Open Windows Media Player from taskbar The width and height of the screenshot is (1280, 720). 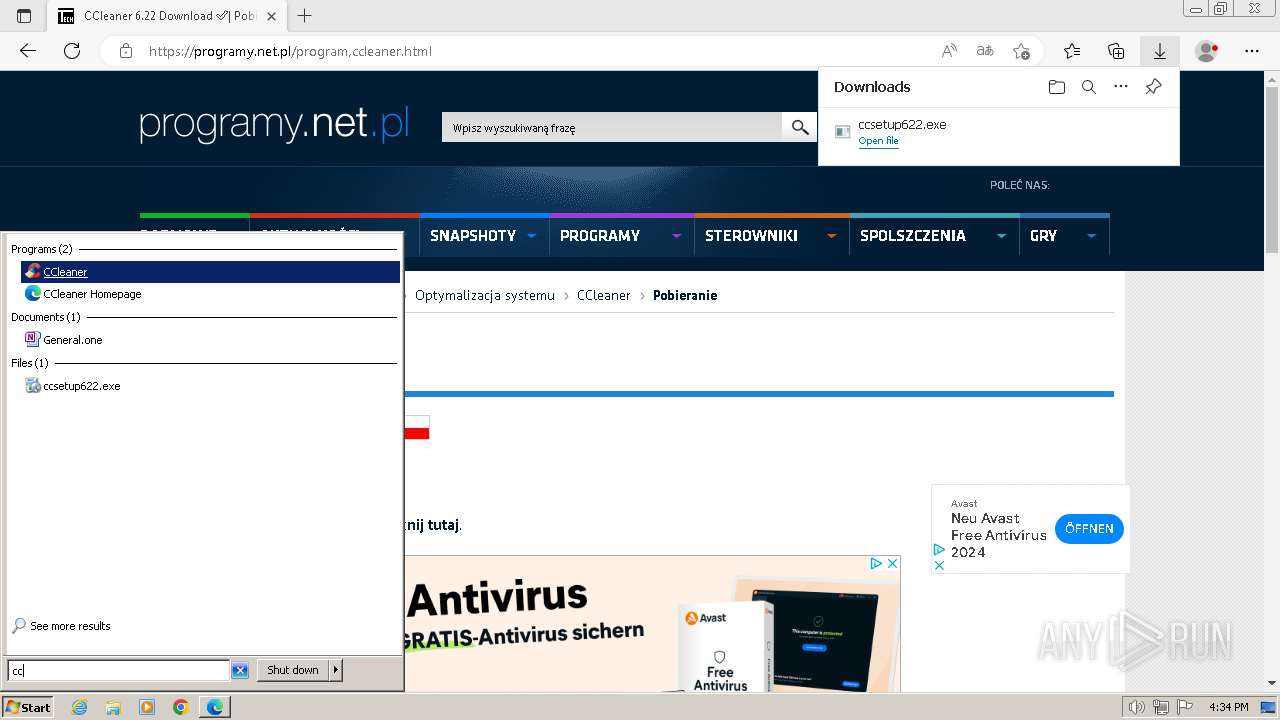pos(147,707)
